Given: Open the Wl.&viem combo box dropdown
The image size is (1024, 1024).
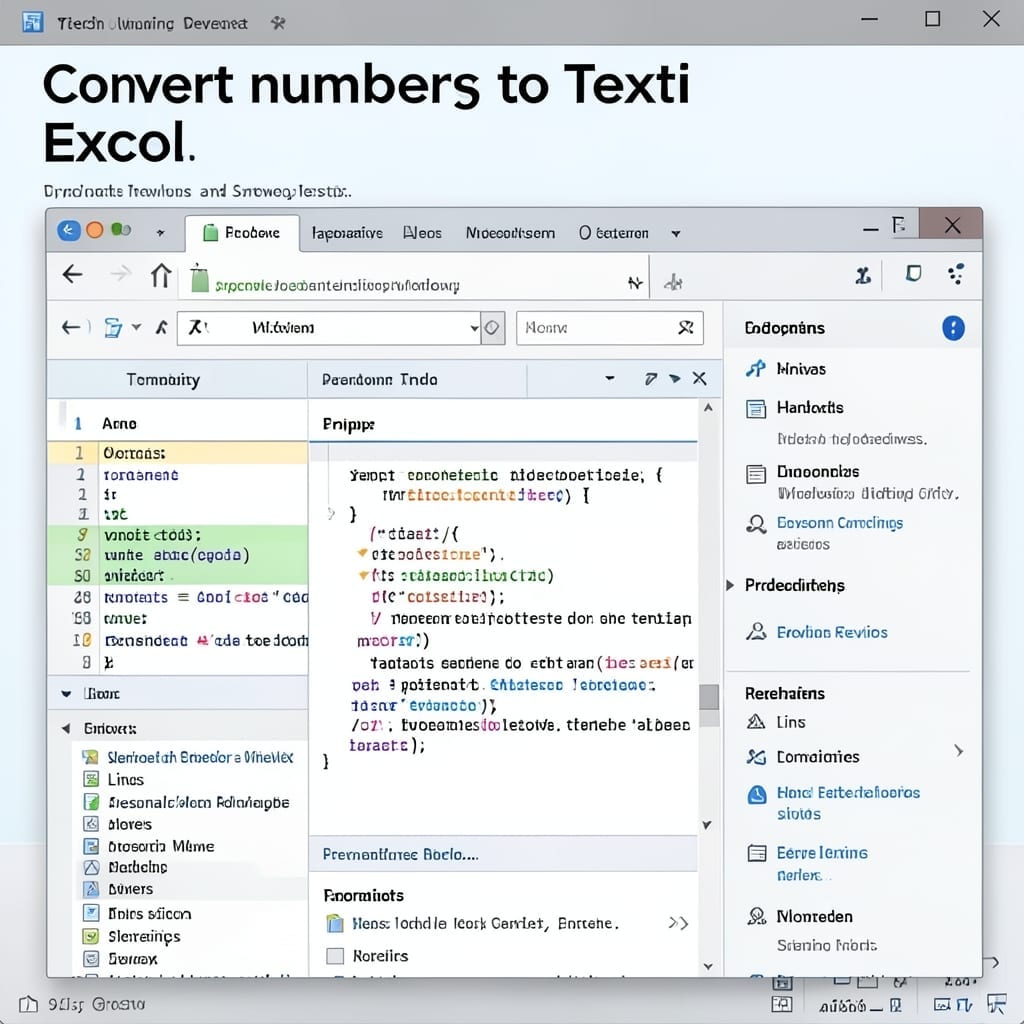Looking at the screenshot, I should [x=474, y=328].
